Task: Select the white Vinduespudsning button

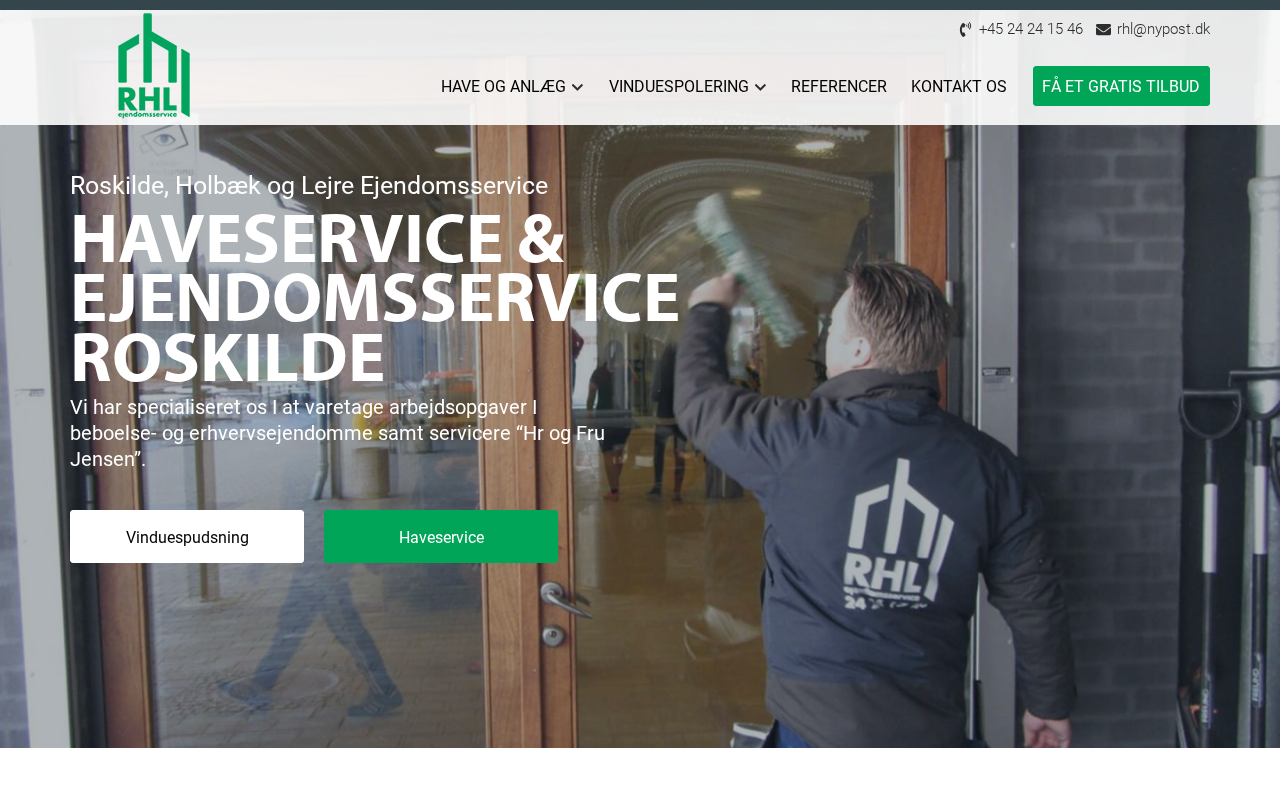Action: click(x=187, y=537)
